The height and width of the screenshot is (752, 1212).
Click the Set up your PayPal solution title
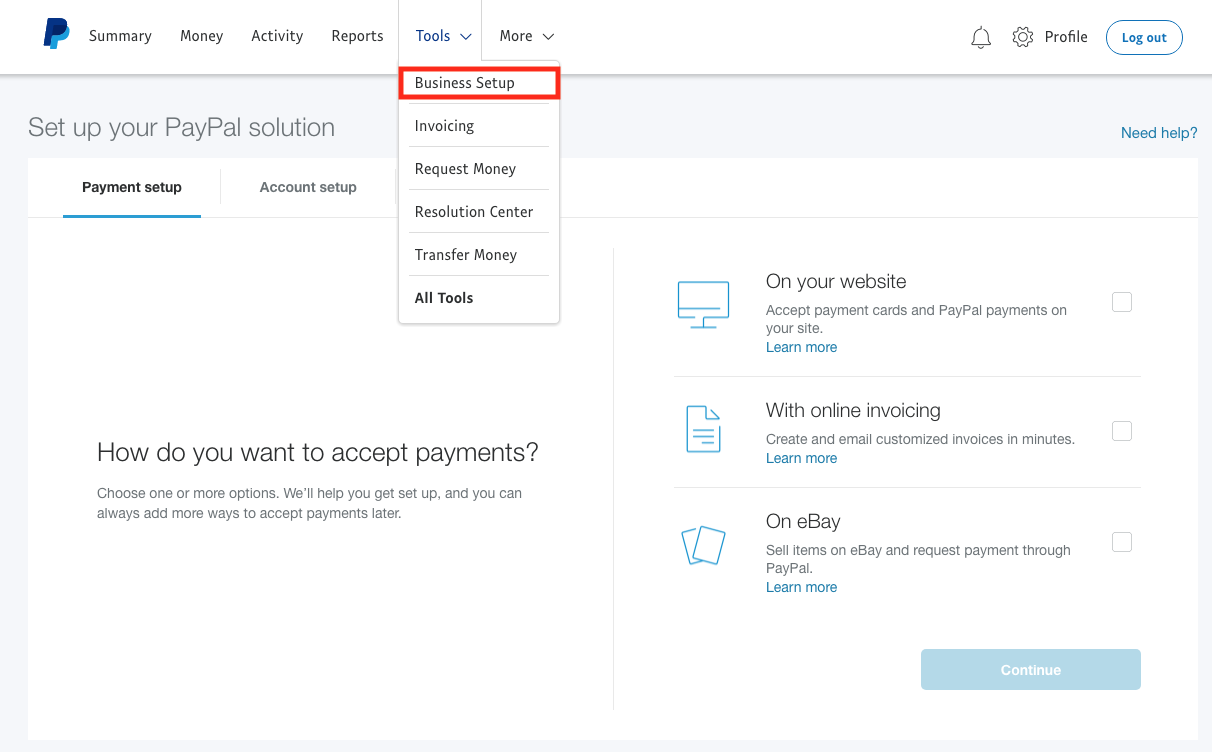point(181,128)
